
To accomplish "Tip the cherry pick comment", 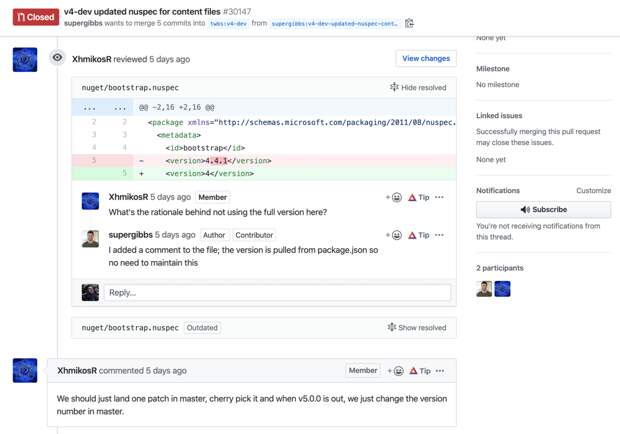I will point(420,371).
